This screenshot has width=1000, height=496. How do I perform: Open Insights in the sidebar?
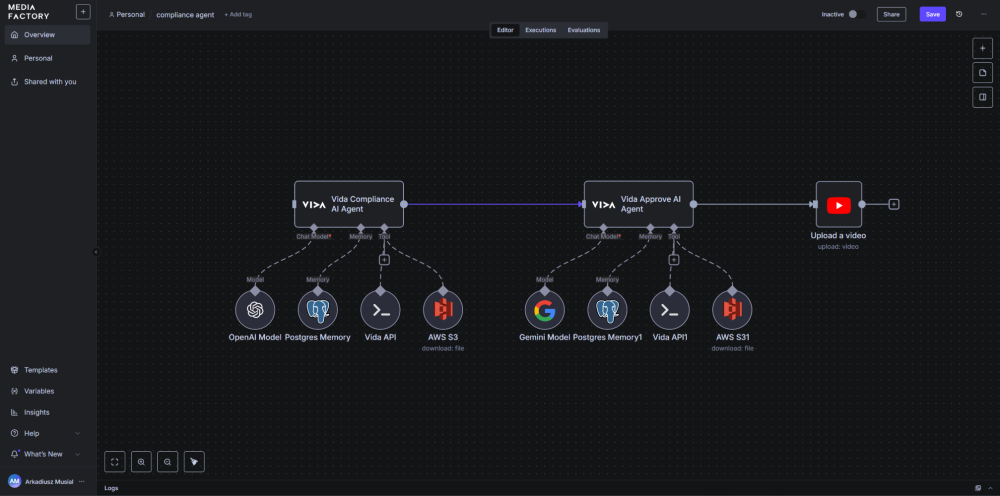pos(47,412)
